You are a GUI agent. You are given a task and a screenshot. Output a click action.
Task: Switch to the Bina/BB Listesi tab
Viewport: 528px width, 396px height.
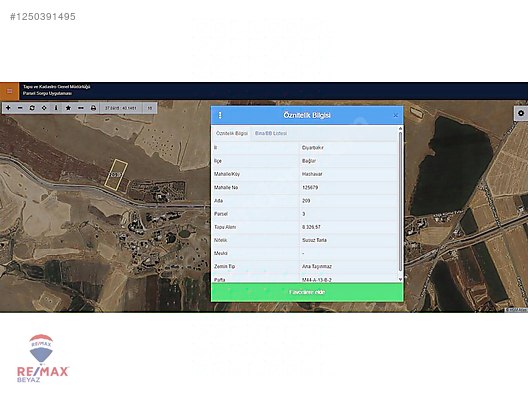(x=271, y=133)
